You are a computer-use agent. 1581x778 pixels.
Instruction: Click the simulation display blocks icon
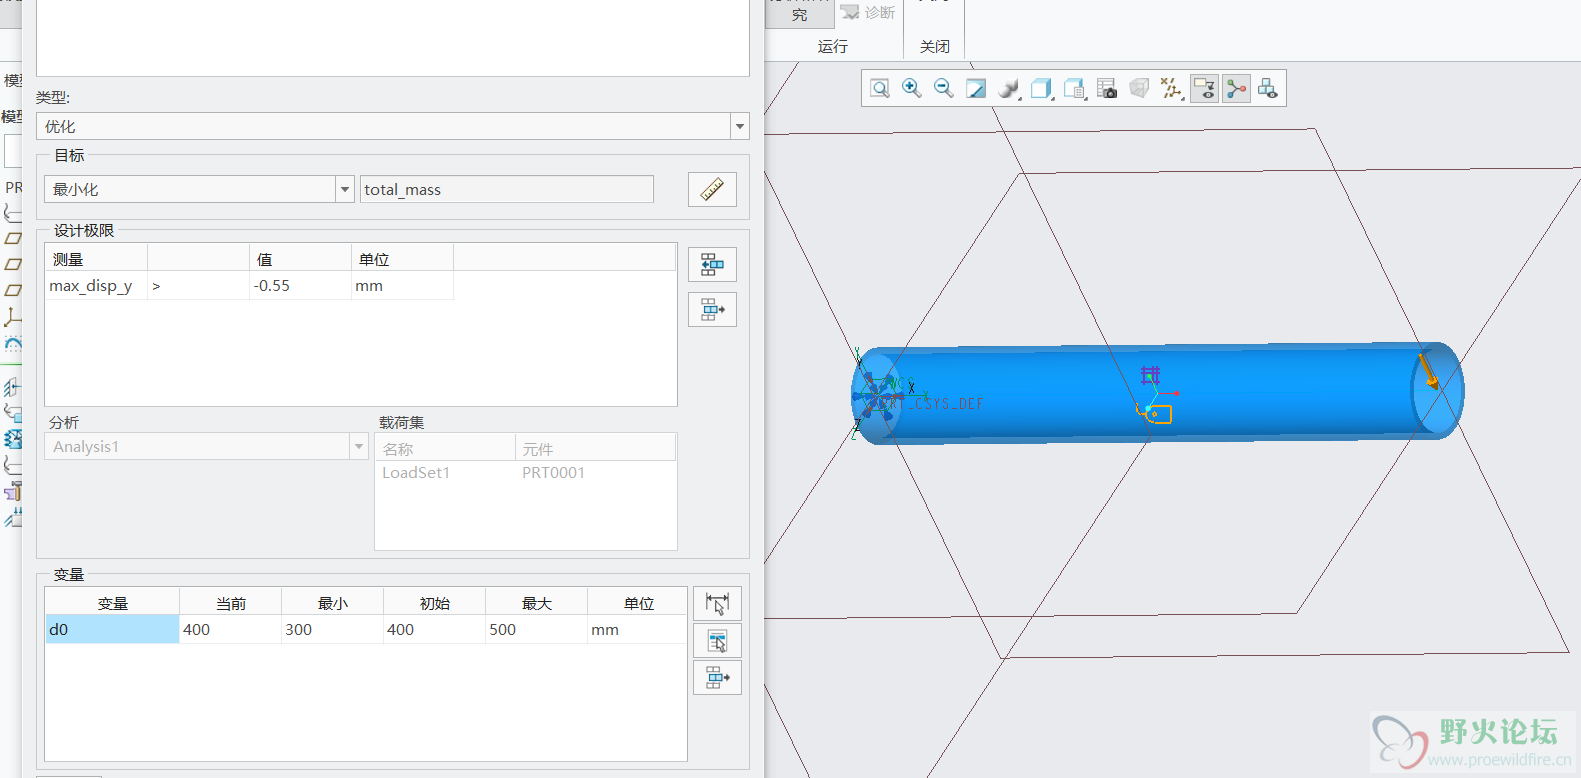[x=1268, y=89]
